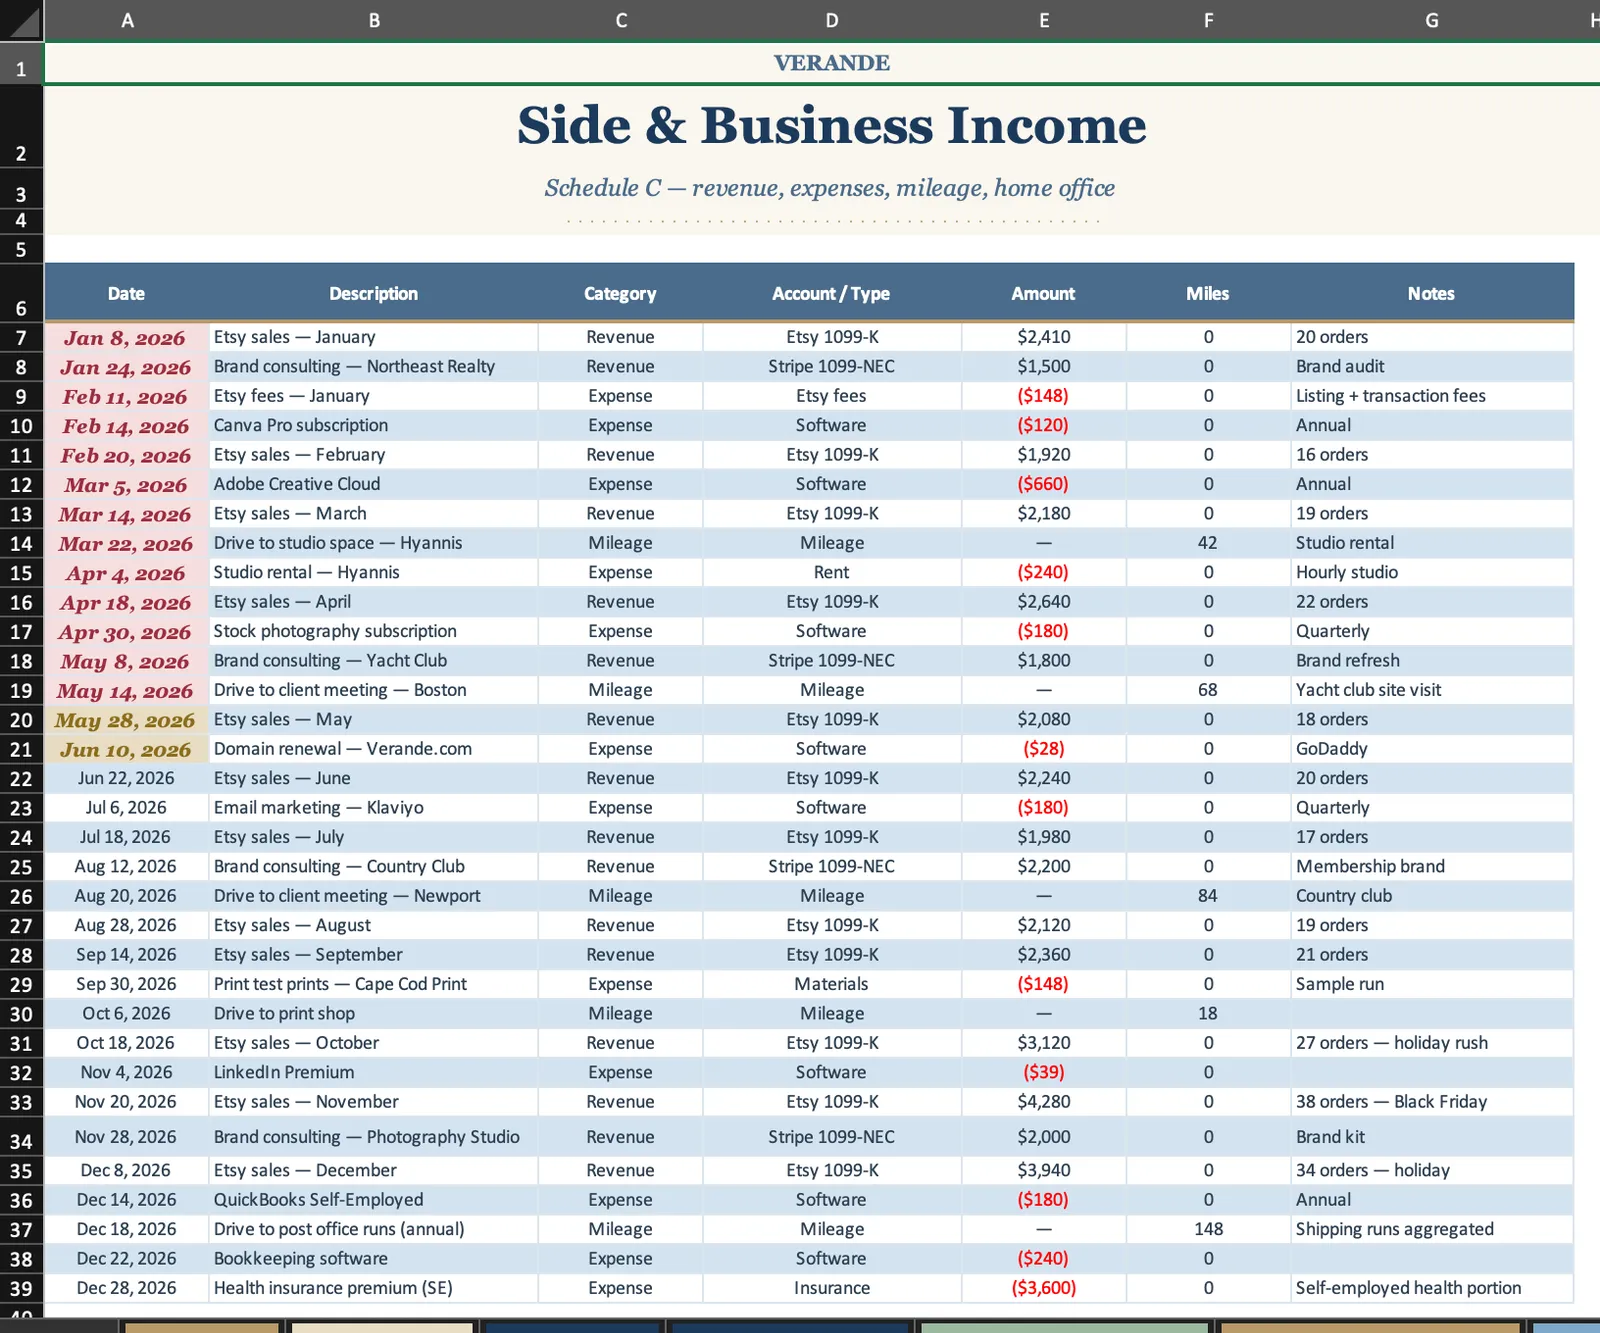1600x1333 pixels.
Task: Select the LinkedIn Premium cell
Action: (374, 1073)
